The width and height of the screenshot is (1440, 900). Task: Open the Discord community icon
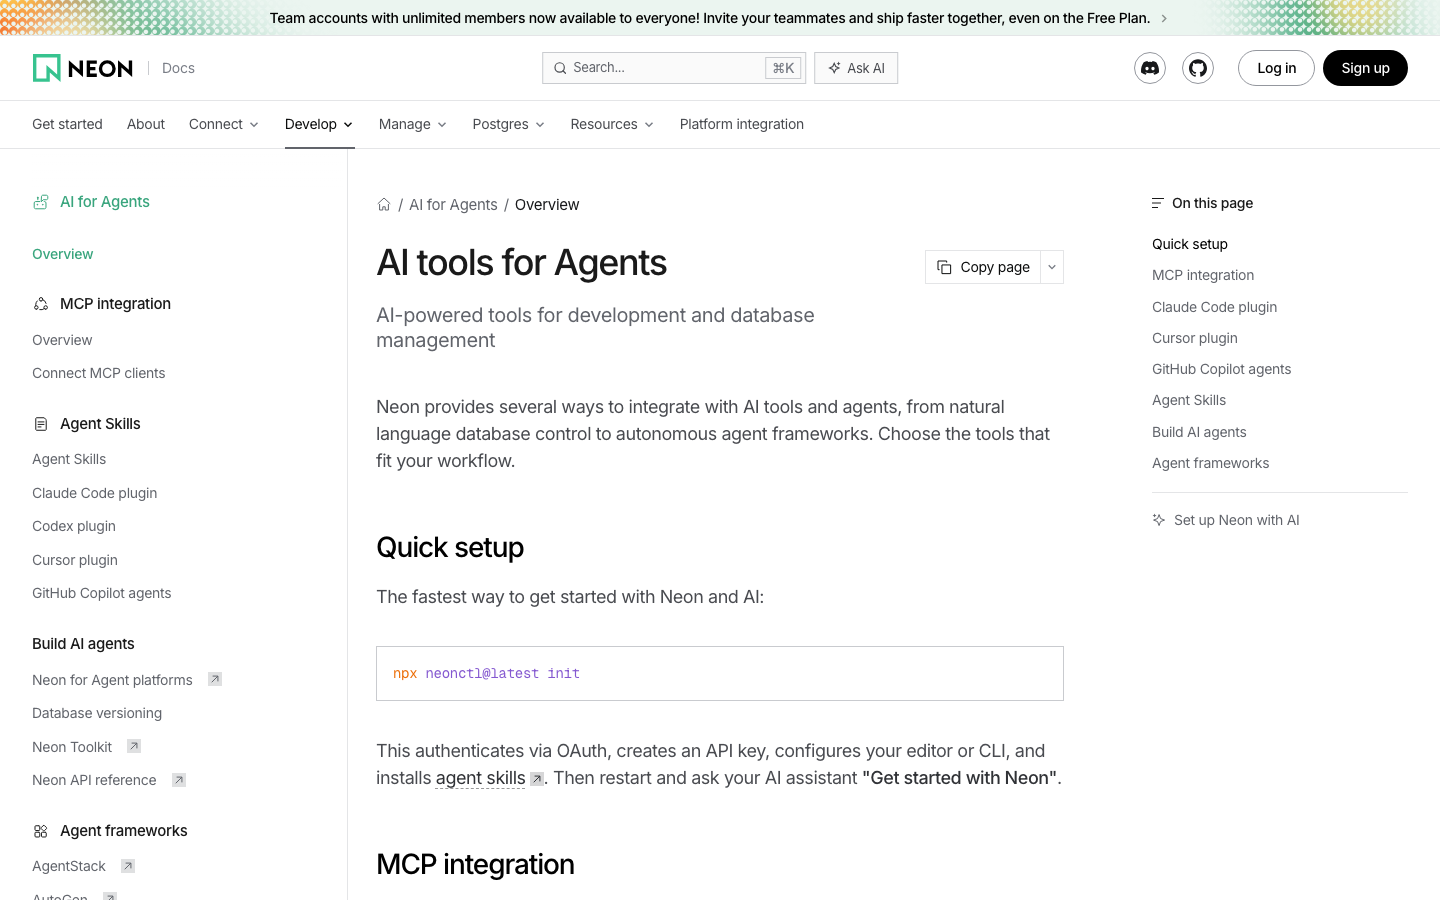(1150, 68)
